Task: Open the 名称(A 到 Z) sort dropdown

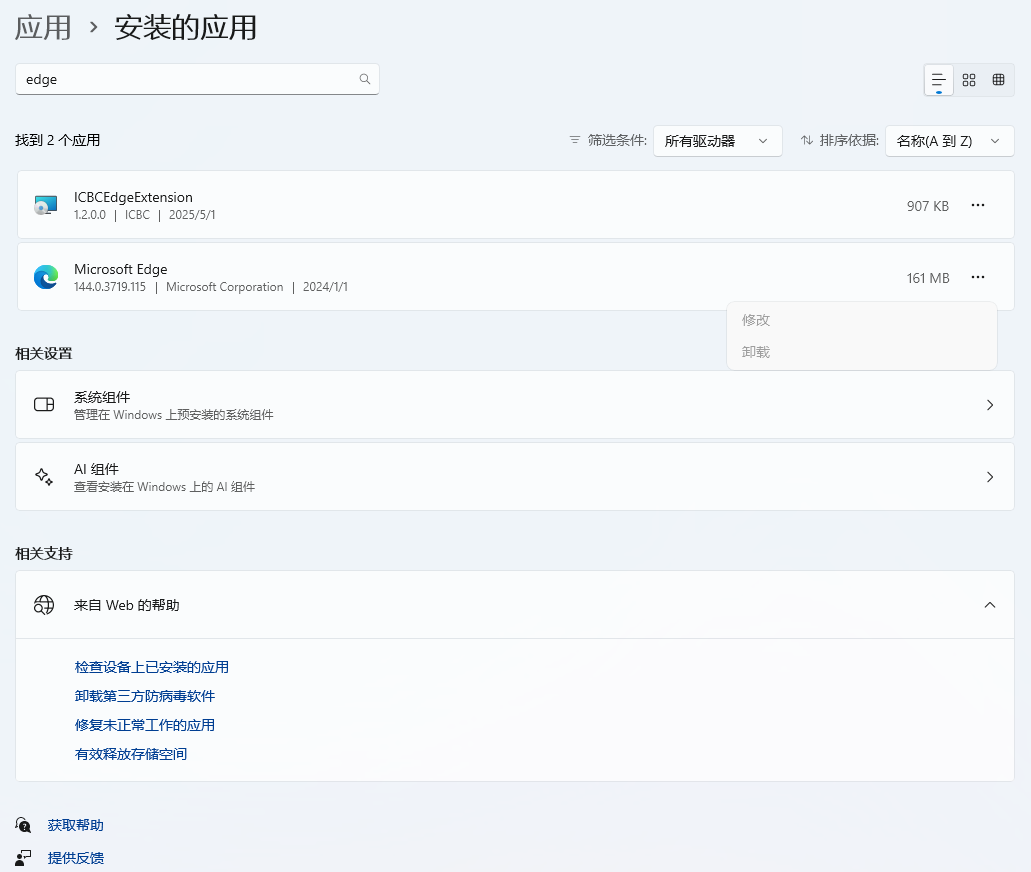Action: tap(949, 141)
